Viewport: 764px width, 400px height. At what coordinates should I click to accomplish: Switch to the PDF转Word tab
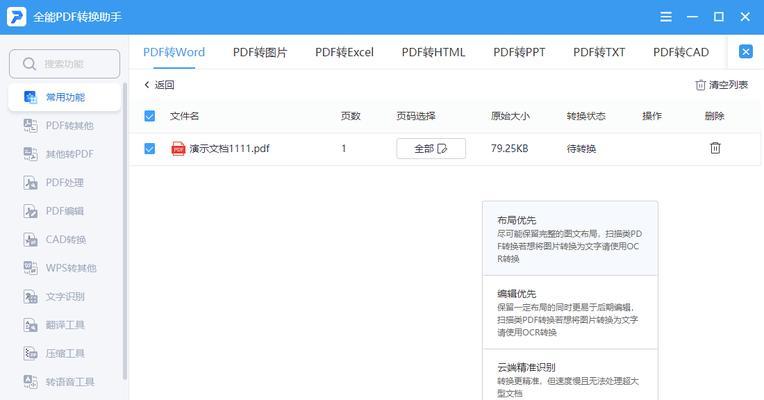[x=174, y=52]
